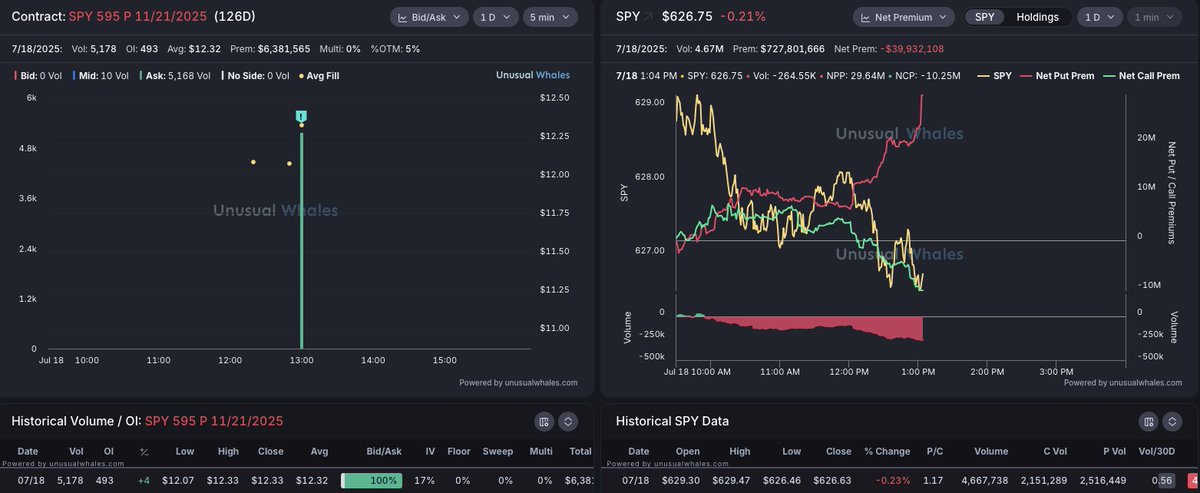Click the SPY 595 P 11/21/2025 contract link

click(138, 17)
